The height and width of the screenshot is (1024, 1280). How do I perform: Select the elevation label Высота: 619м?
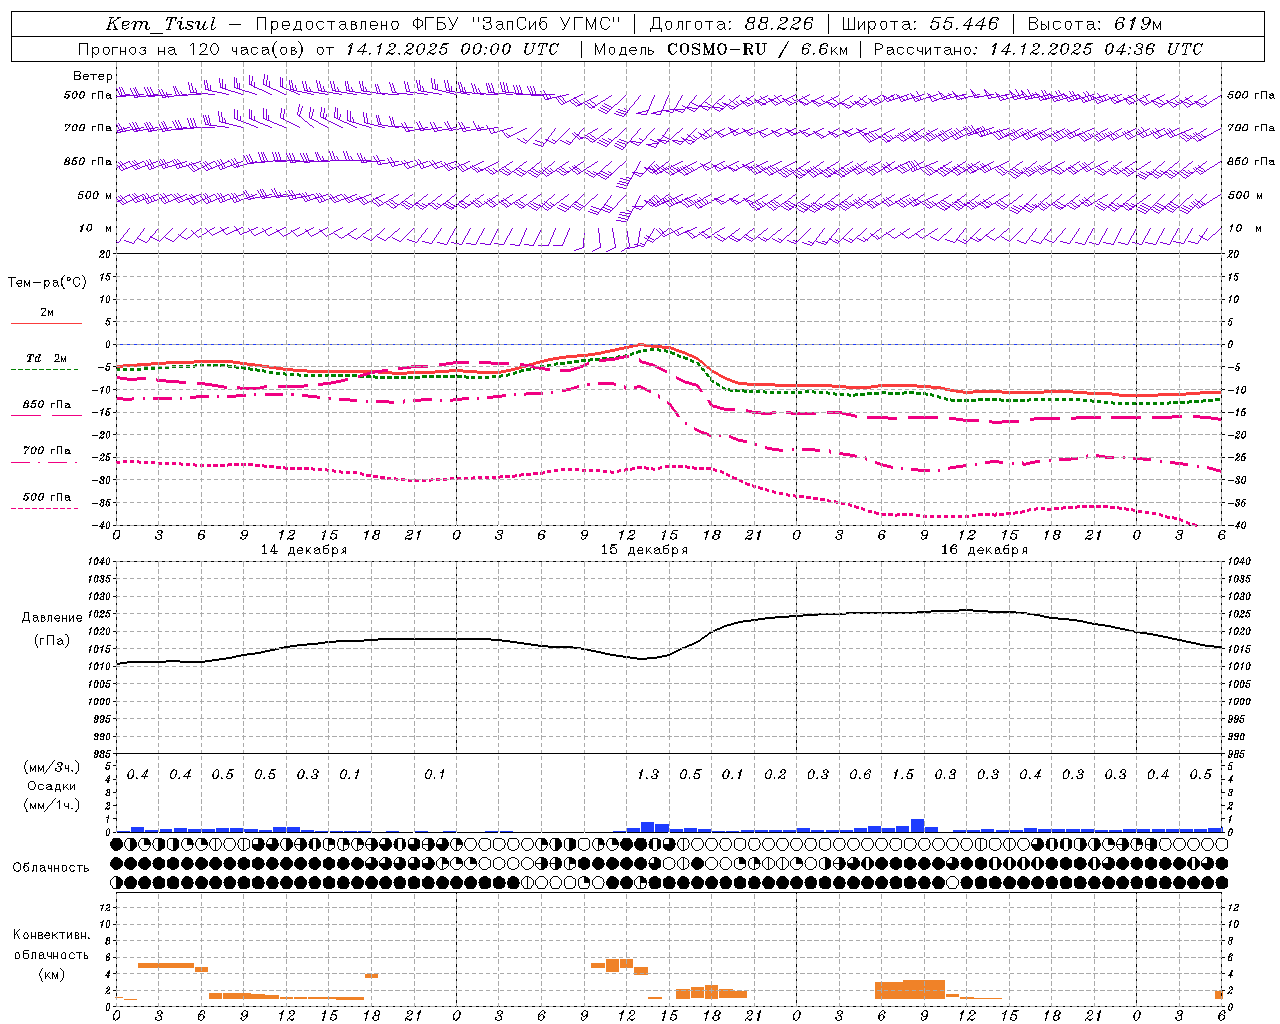tap(1095, 24)
